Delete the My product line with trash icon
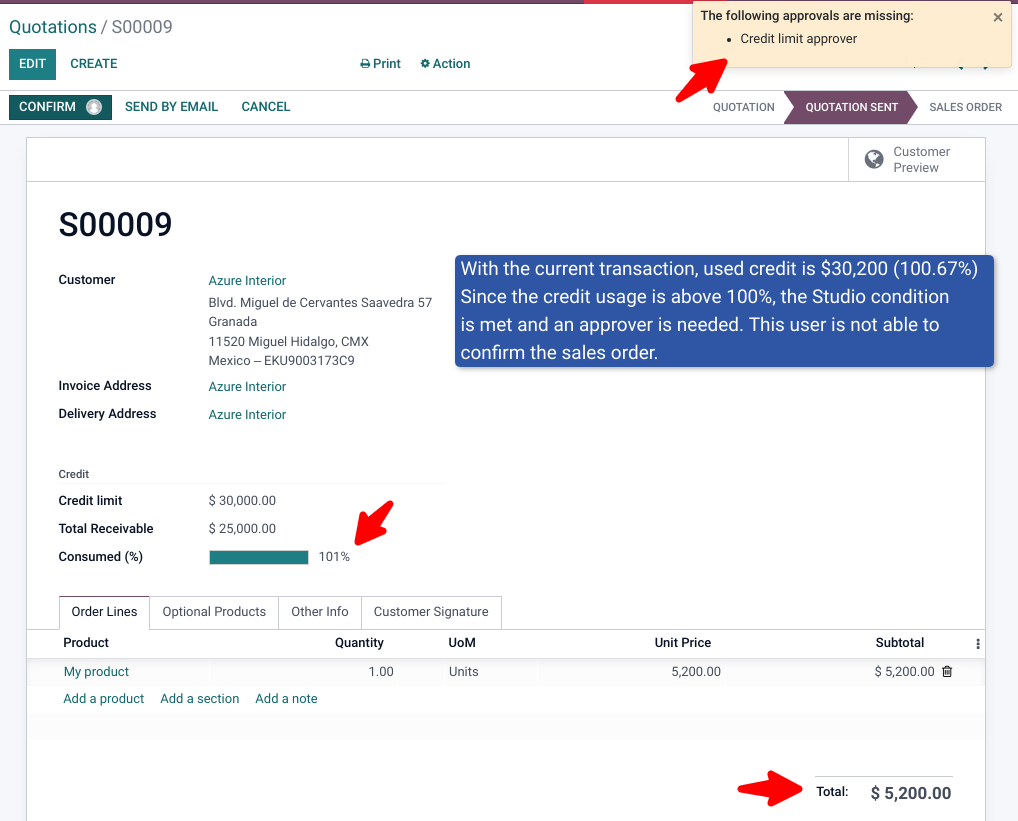 tap(946, 671)
